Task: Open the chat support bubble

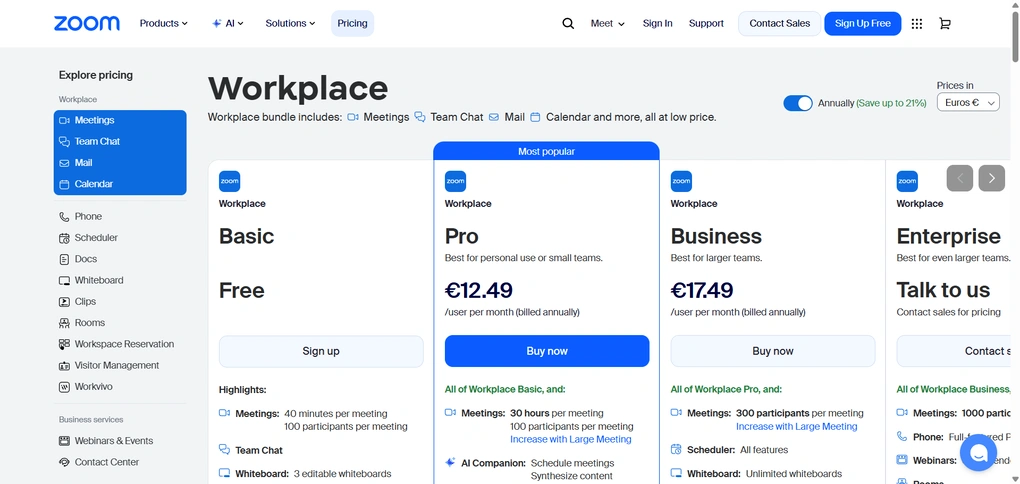Action: pos(978,453)
